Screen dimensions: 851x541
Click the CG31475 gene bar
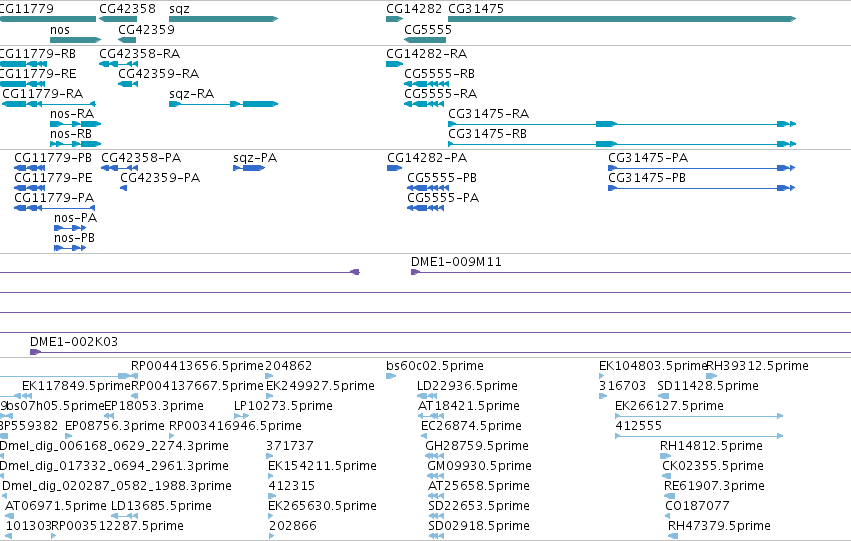[622, 19]
